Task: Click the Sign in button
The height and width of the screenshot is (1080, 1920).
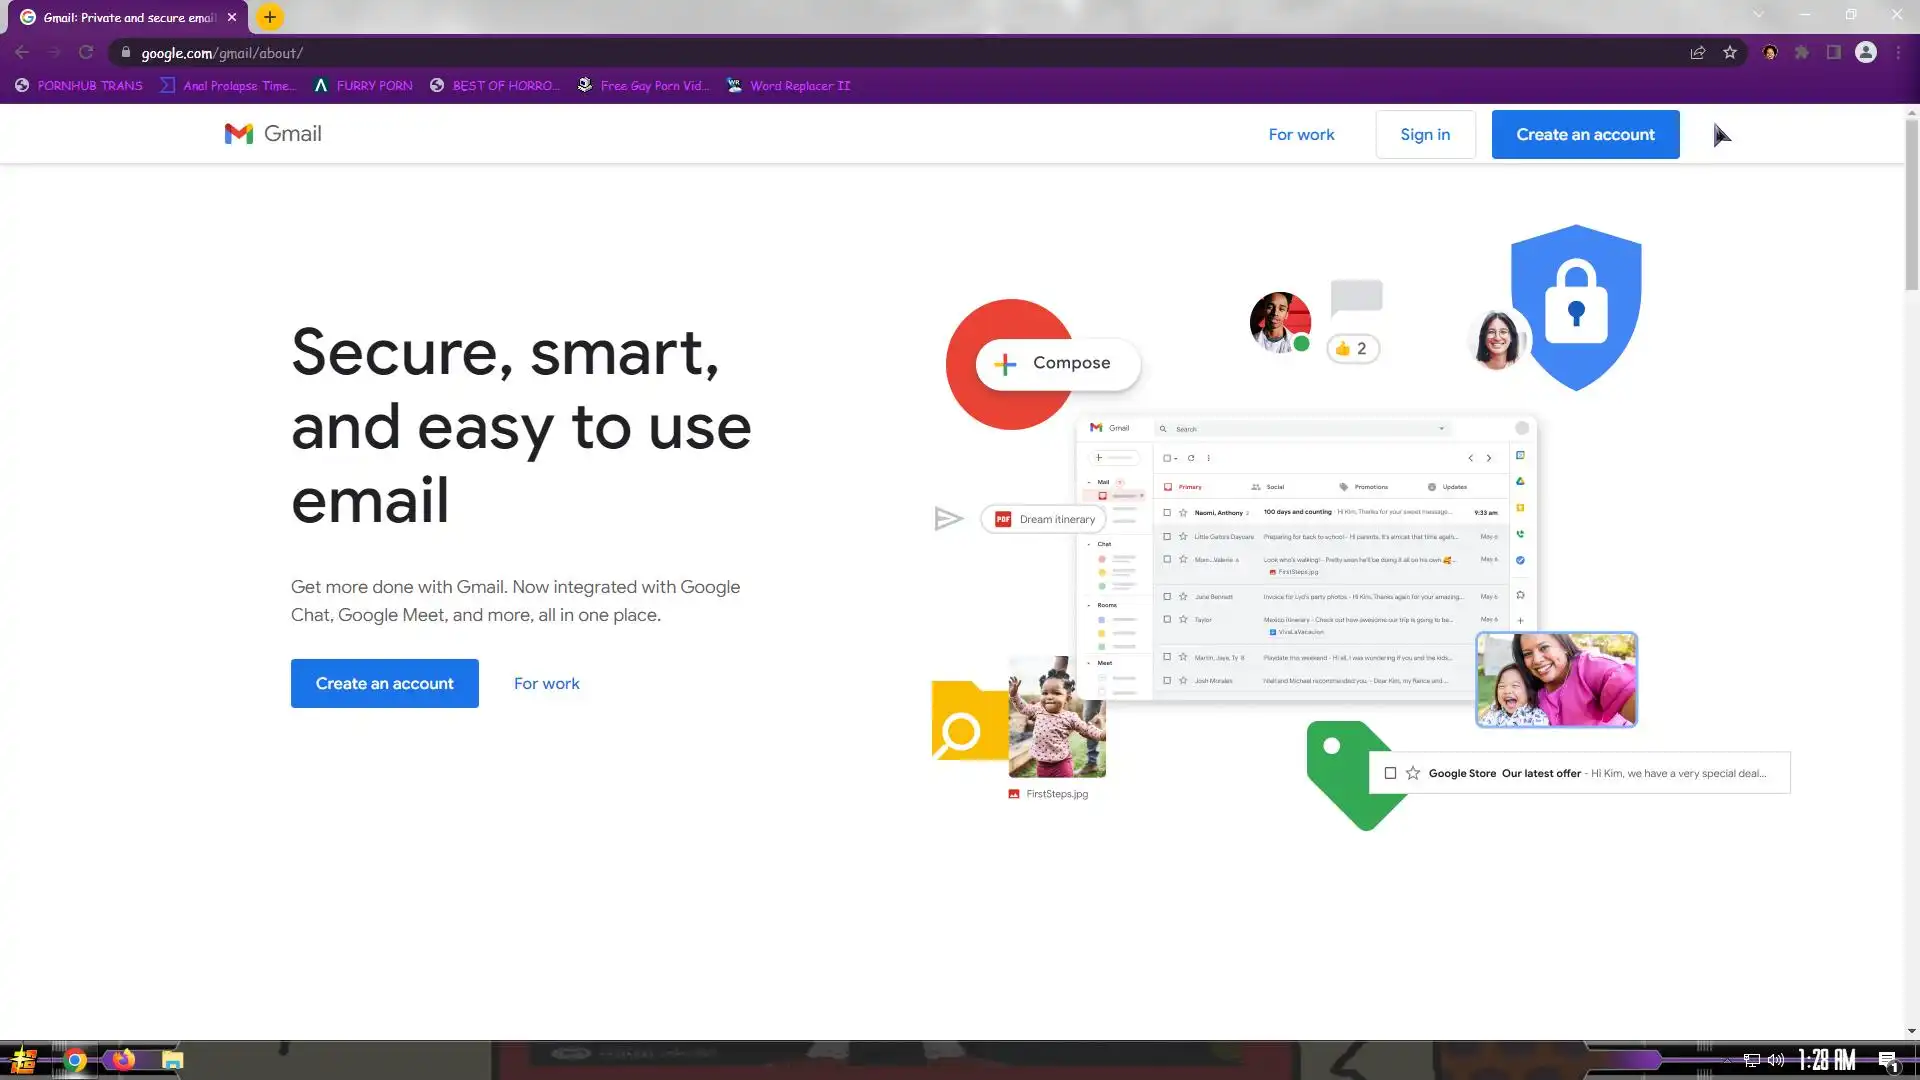Action: [x=1425, y=135]
